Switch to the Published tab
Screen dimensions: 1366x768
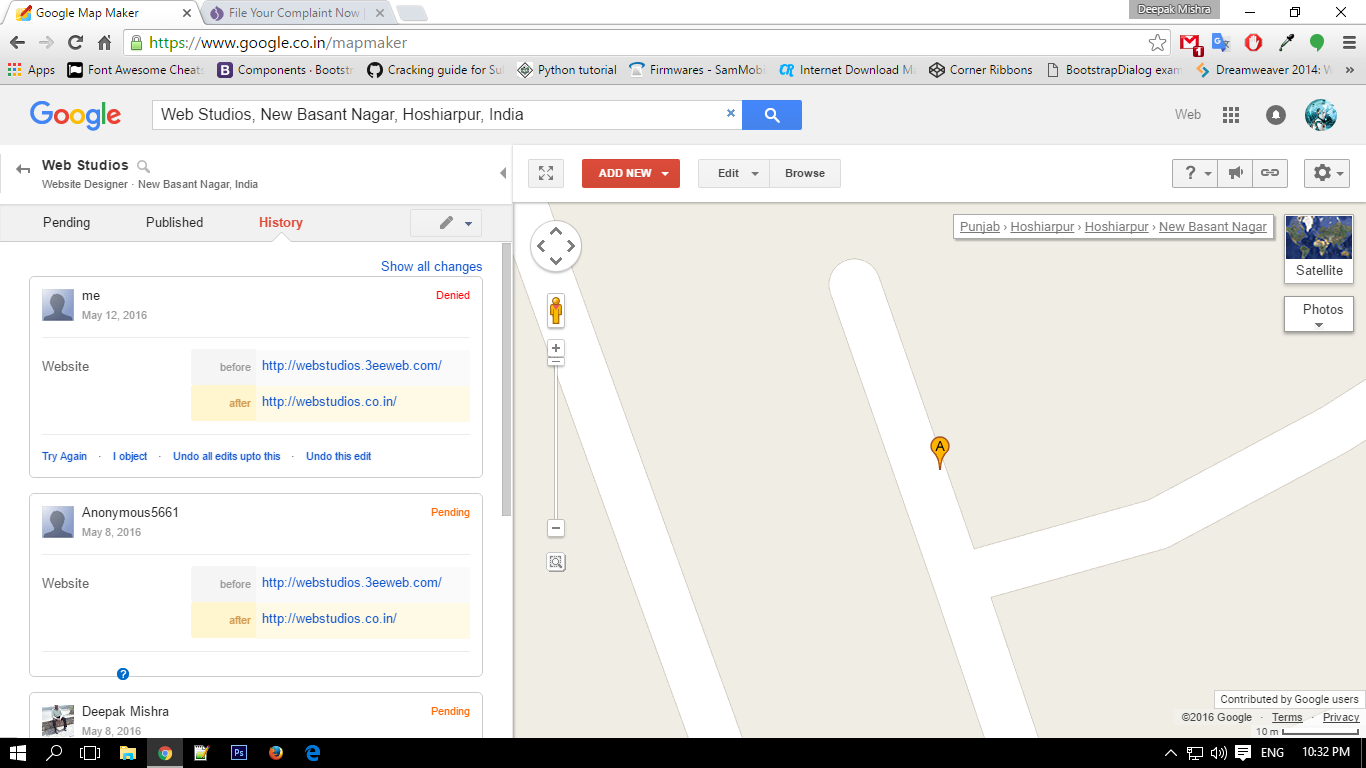pyautogui.click(x=174, y=223)
